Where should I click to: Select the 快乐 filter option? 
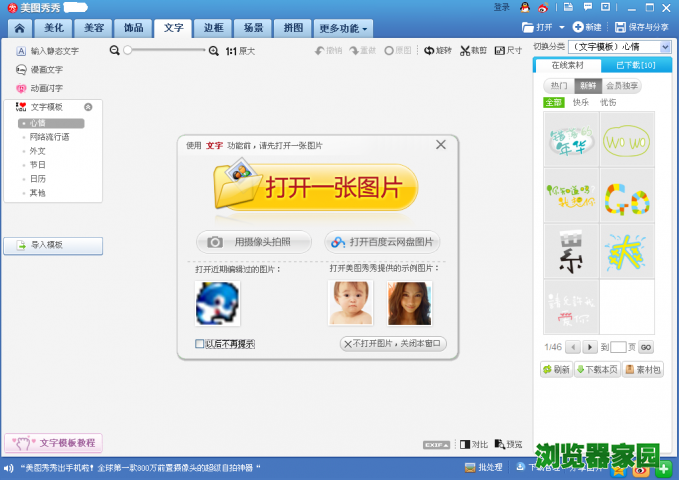click(x=581, y=102)
